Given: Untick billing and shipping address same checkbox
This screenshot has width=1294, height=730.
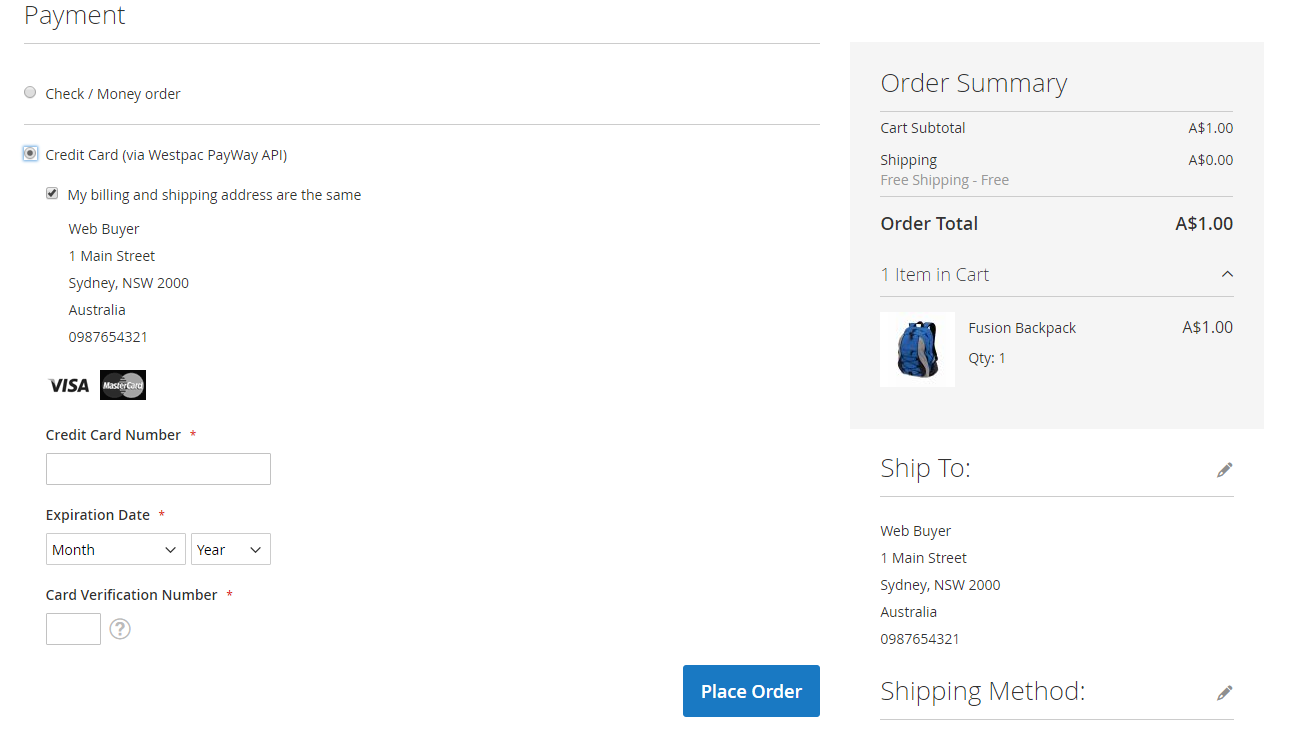Looking at the screenshot, I should 52,194.
